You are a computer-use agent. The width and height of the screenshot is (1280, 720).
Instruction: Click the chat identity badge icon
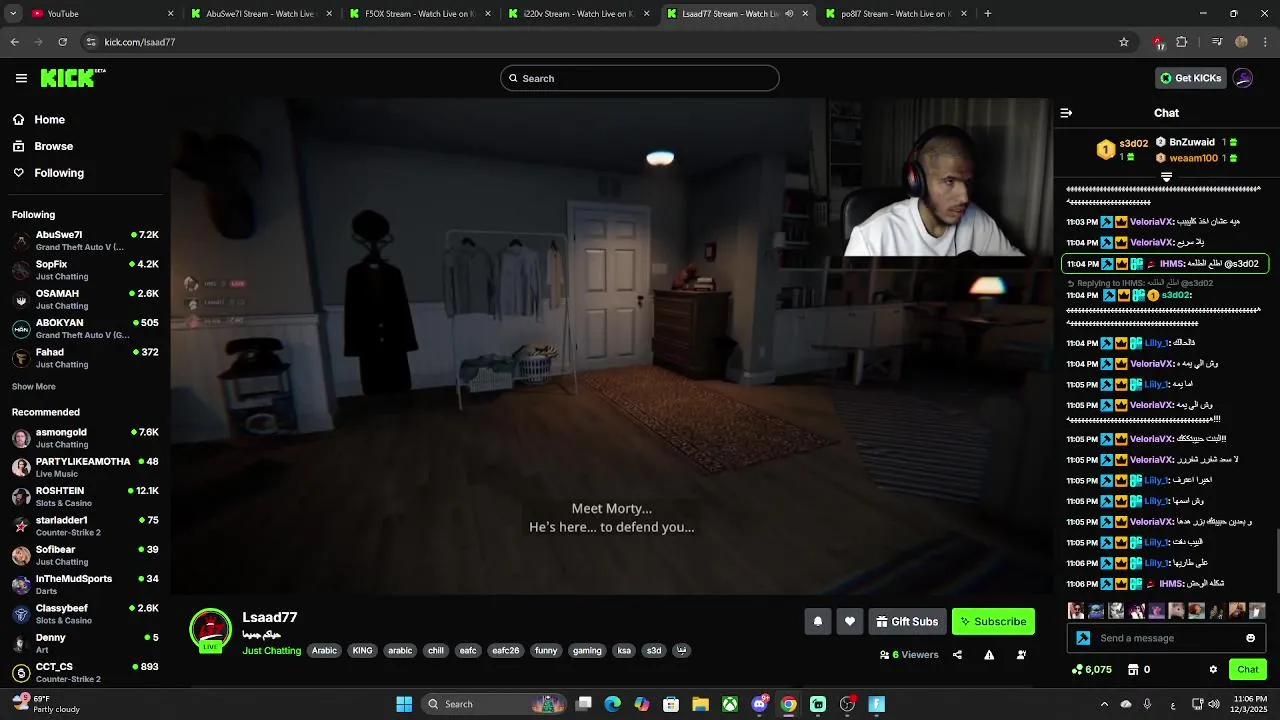tap(1083, 638)
